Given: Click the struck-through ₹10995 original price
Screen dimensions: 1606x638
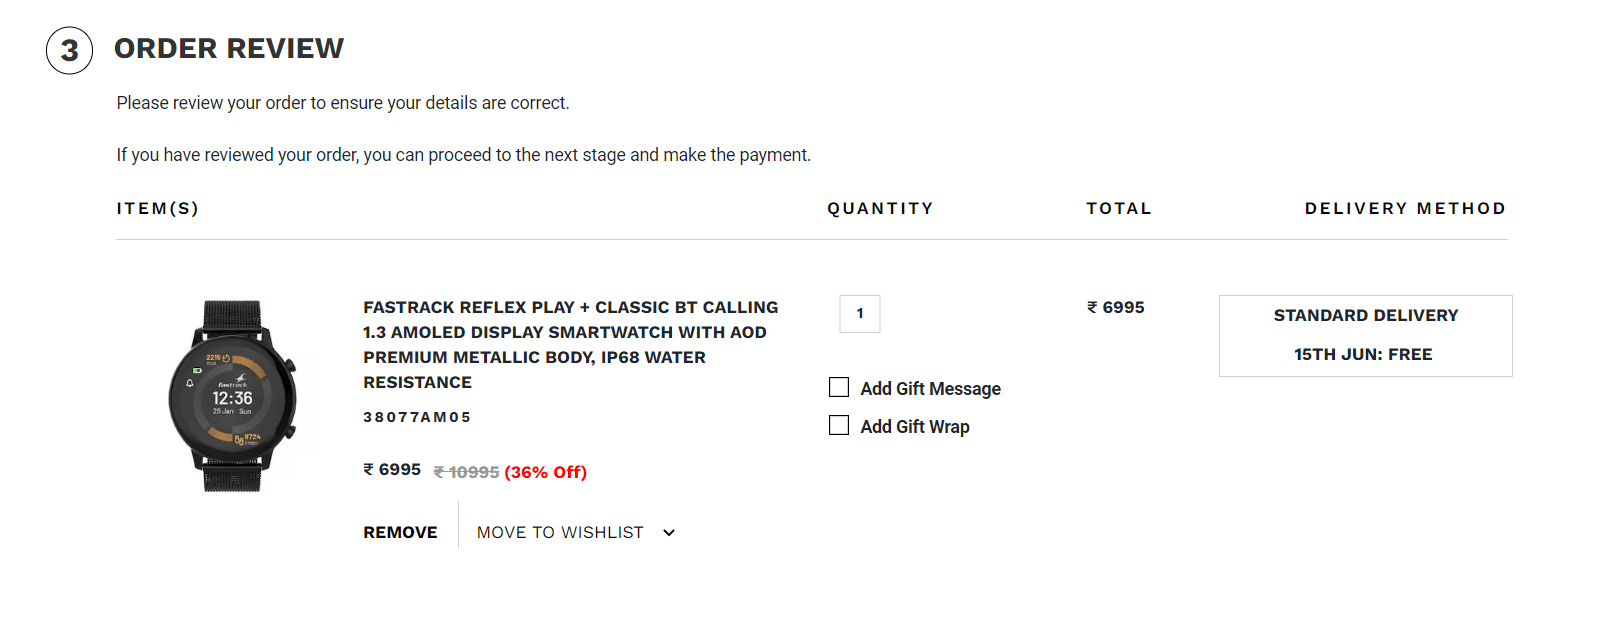Looking at the screenshot, I should [466, 472].
